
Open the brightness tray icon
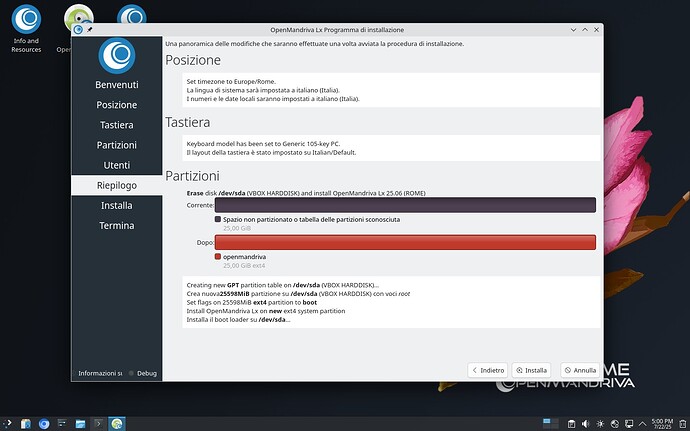coord(600,424)
